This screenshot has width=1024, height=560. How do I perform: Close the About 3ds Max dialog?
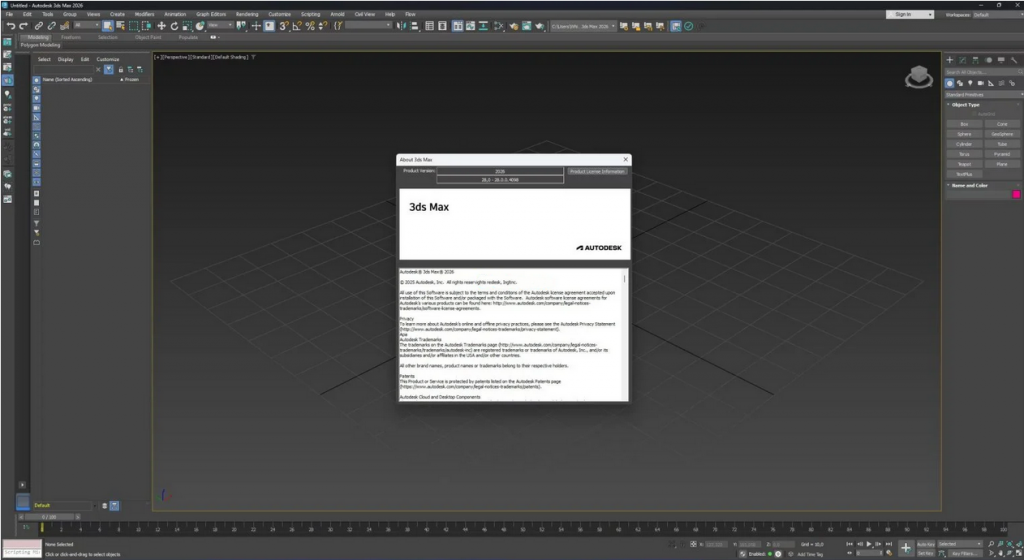pyautogui.click(x=626, y=159)
